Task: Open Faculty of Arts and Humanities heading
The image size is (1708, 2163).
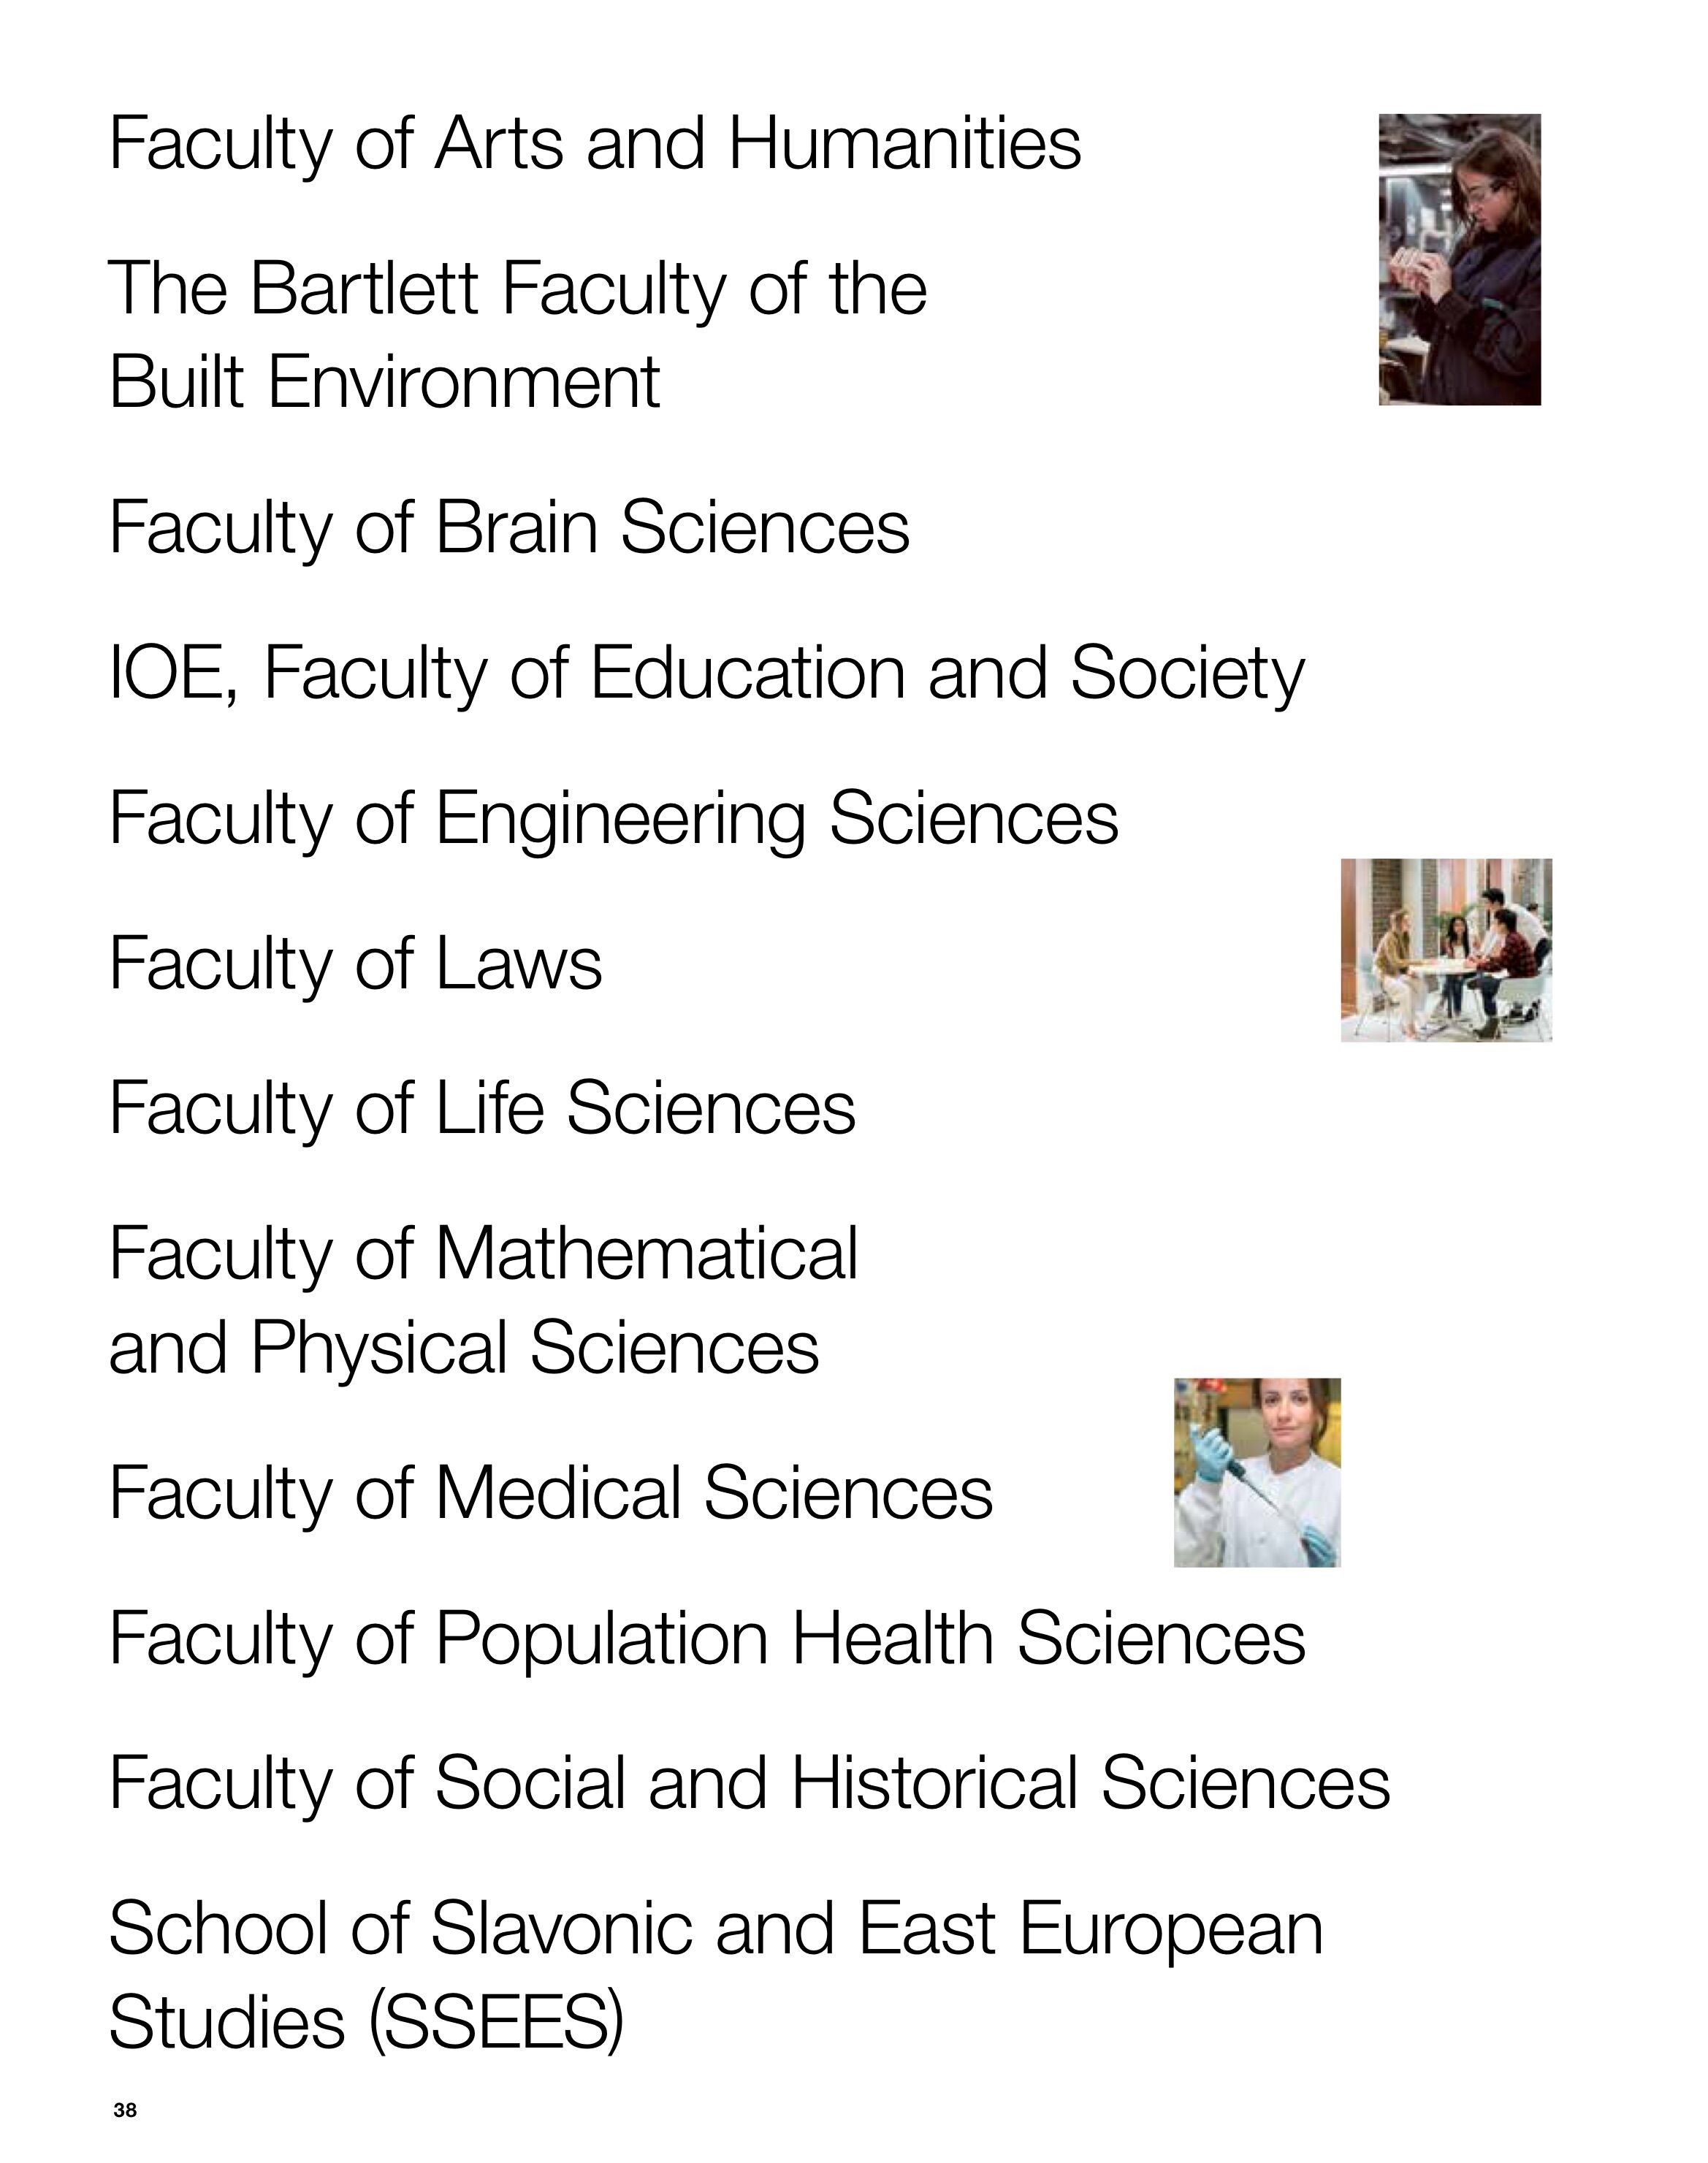Action: (595, 145)
